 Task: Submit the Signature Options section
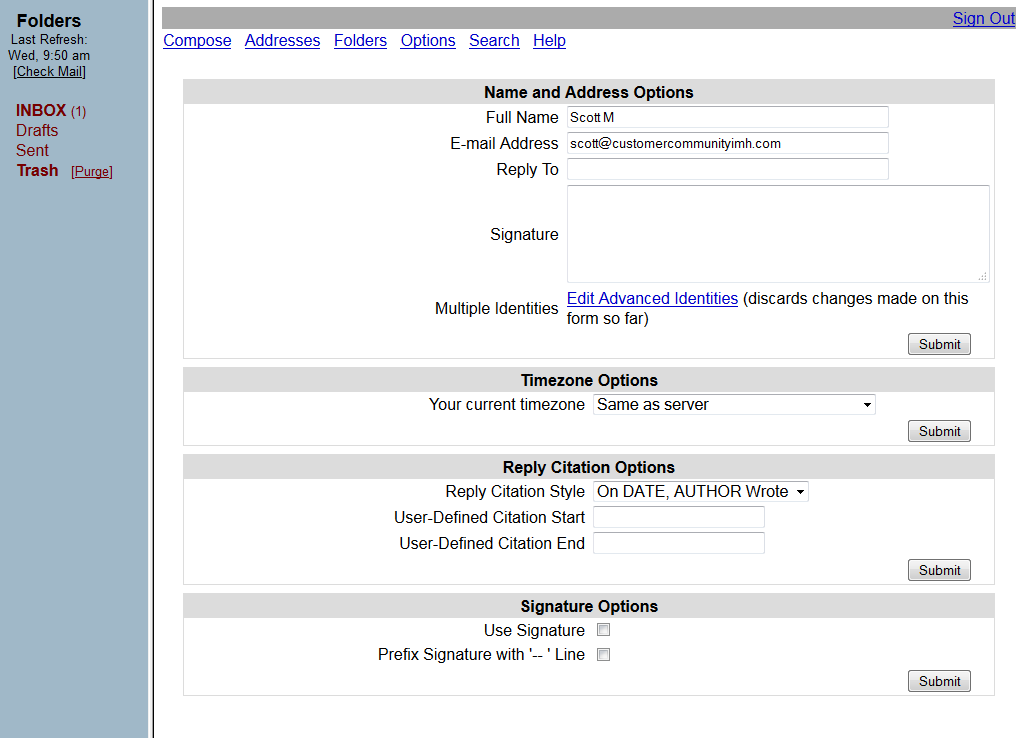939,681
